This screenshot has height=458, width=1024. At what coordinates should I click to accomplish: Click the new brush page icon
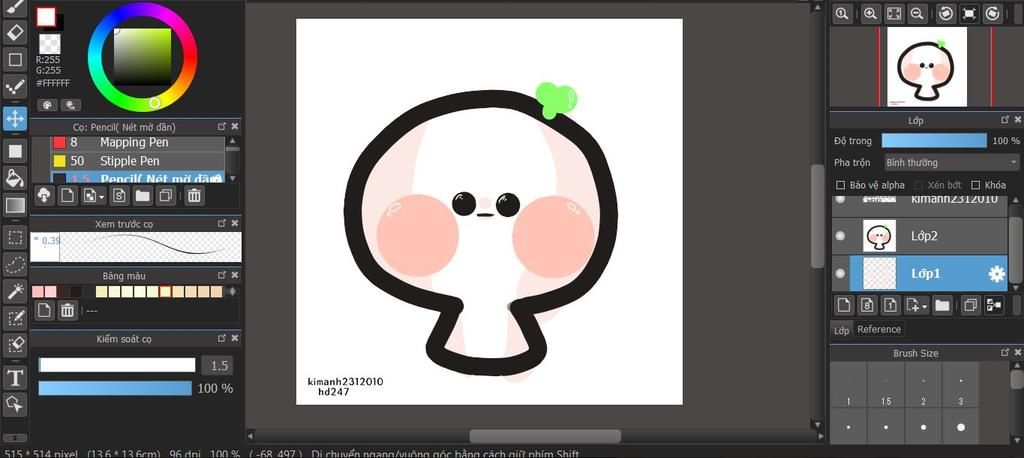67,195
